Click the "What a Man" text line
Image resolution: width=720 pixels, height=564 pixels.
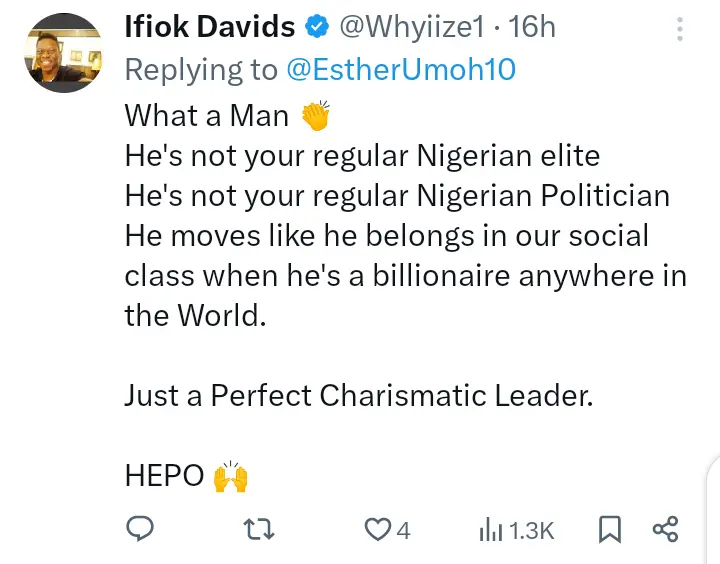coord(206,116)
